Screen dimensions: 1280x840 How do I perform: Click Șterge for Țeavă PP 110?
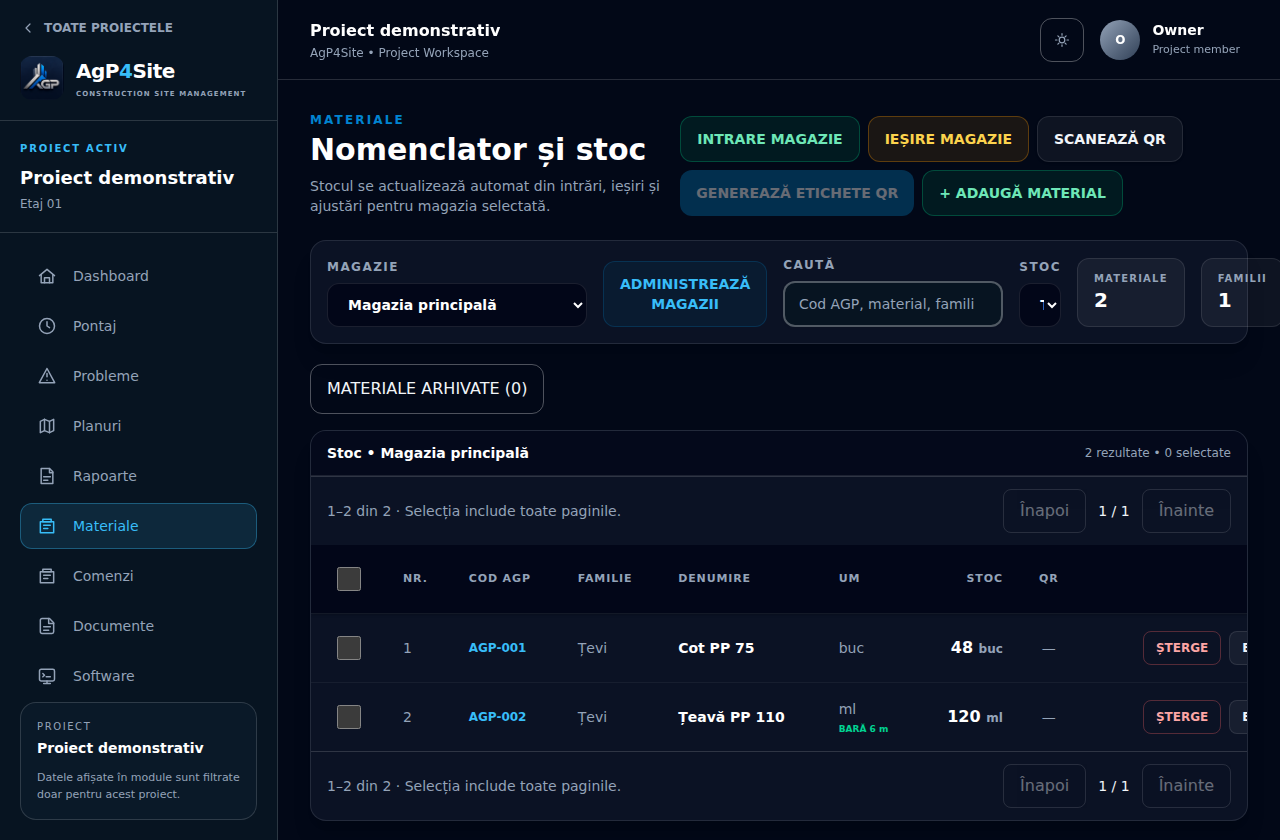click(1182, 717)
